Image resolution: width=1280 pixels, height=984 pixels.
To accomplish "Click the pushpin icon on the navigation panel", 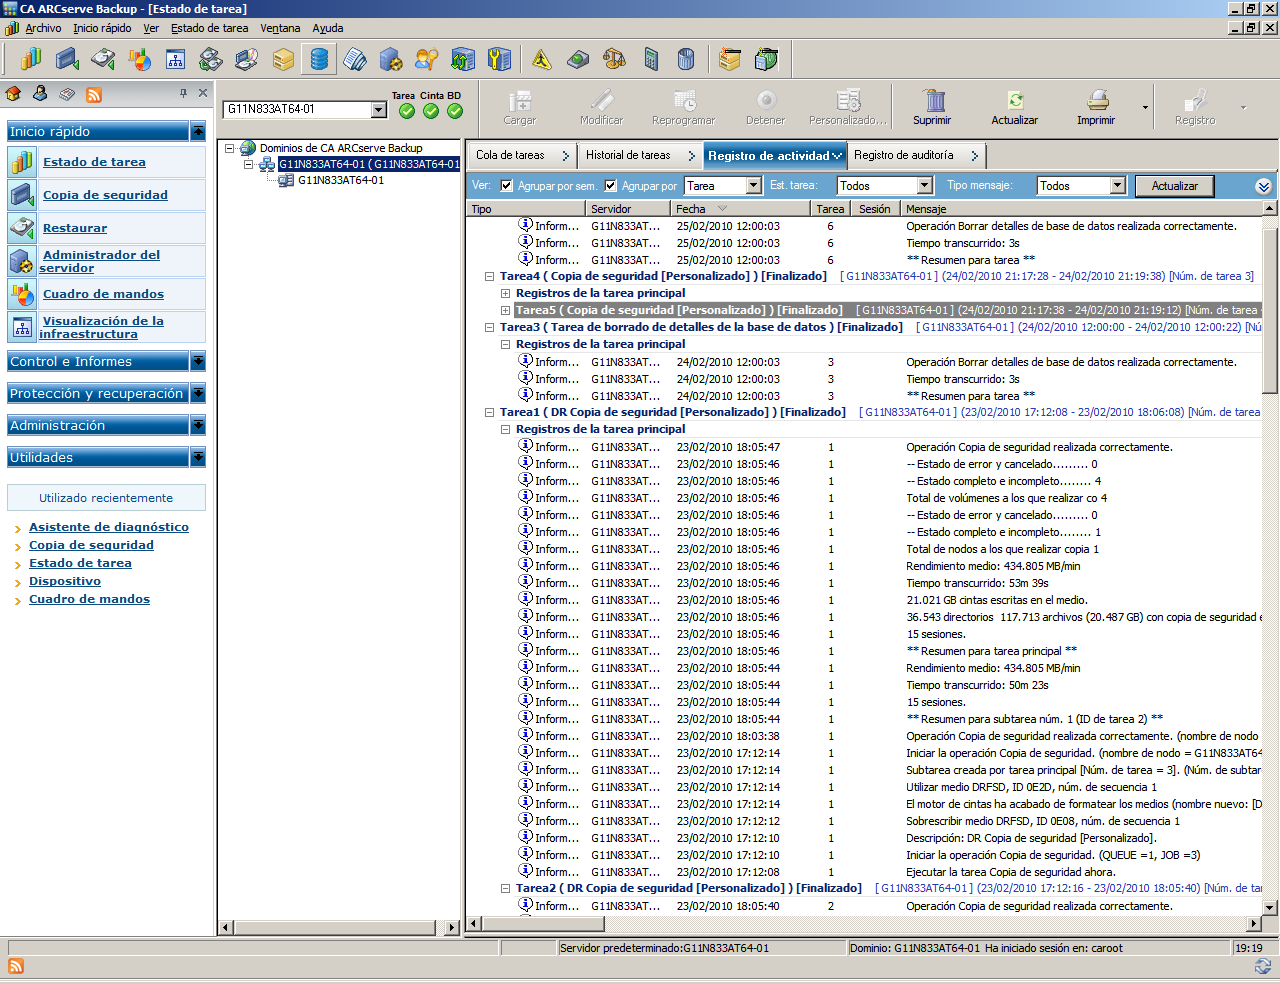I will [x=184, y=94].
